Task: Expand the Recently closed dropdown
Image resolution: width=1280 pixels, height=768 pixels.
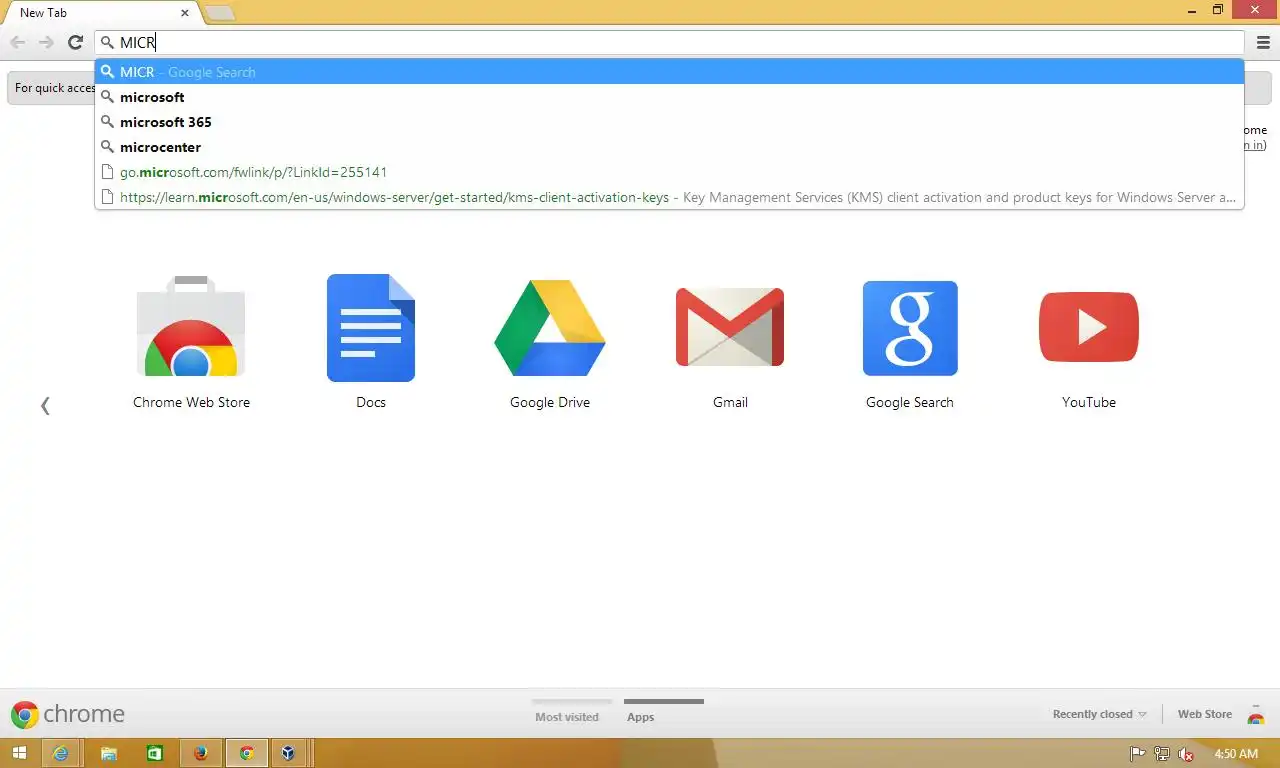Action: click(1099, 714)
